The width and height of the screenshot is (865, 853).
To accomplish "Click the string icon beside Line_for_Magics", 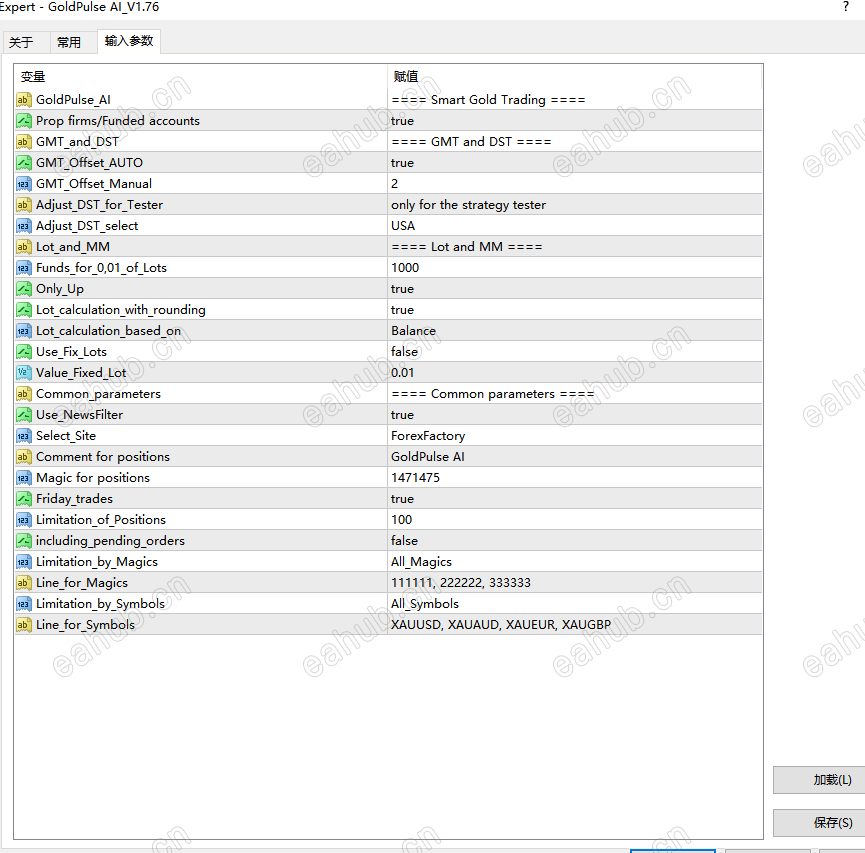I will 23,583.
